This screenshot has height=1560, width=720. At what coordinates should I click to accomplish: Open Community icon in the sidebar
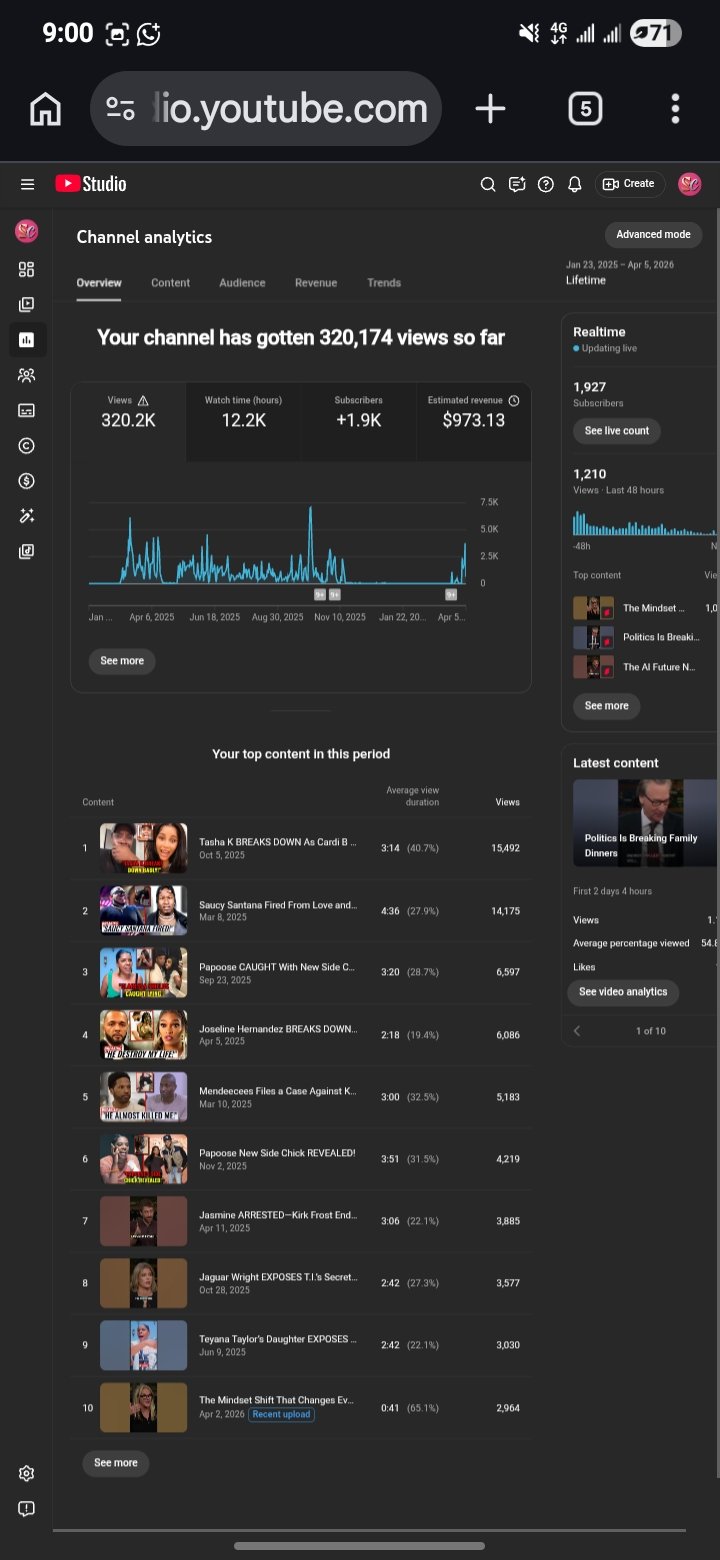click(x=27, y=375)
